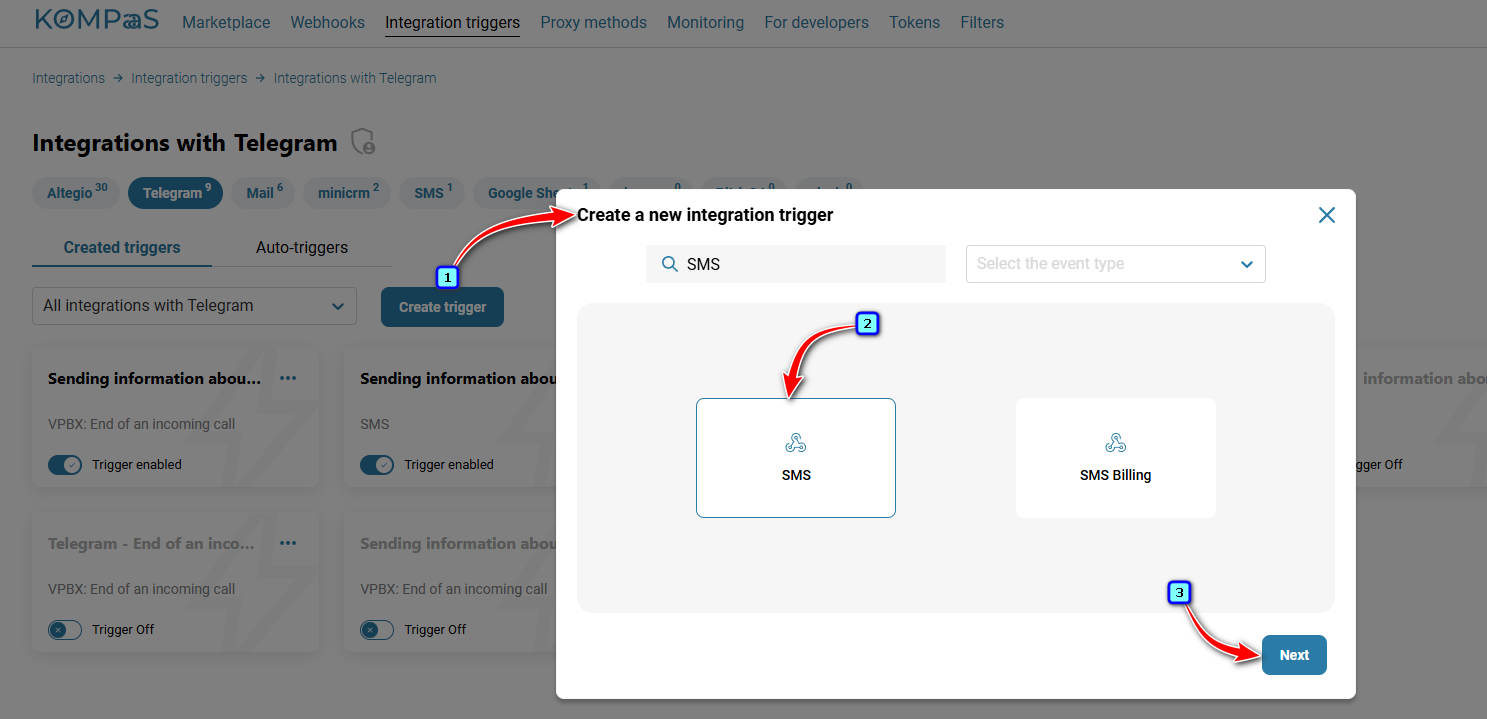Select Integration triggers in top menu
The image size is (1487, 719).
452,22
